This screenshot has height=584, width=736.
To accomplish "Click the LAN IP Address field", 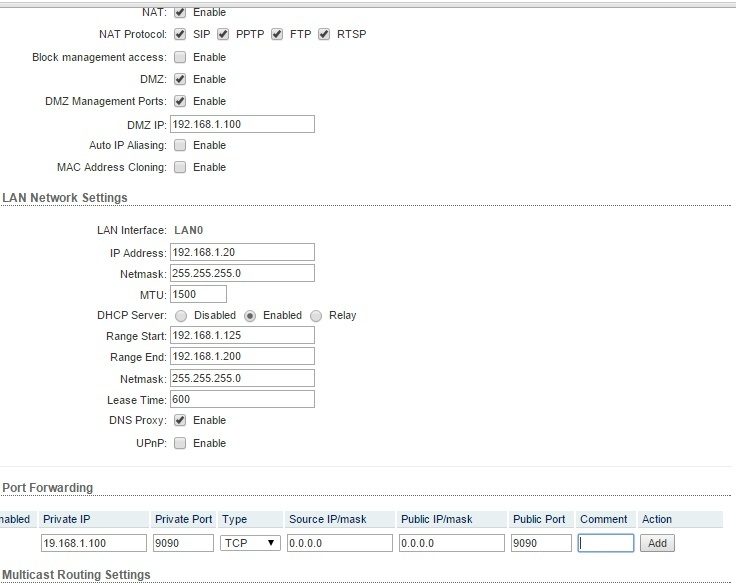I will coord(242,252).
